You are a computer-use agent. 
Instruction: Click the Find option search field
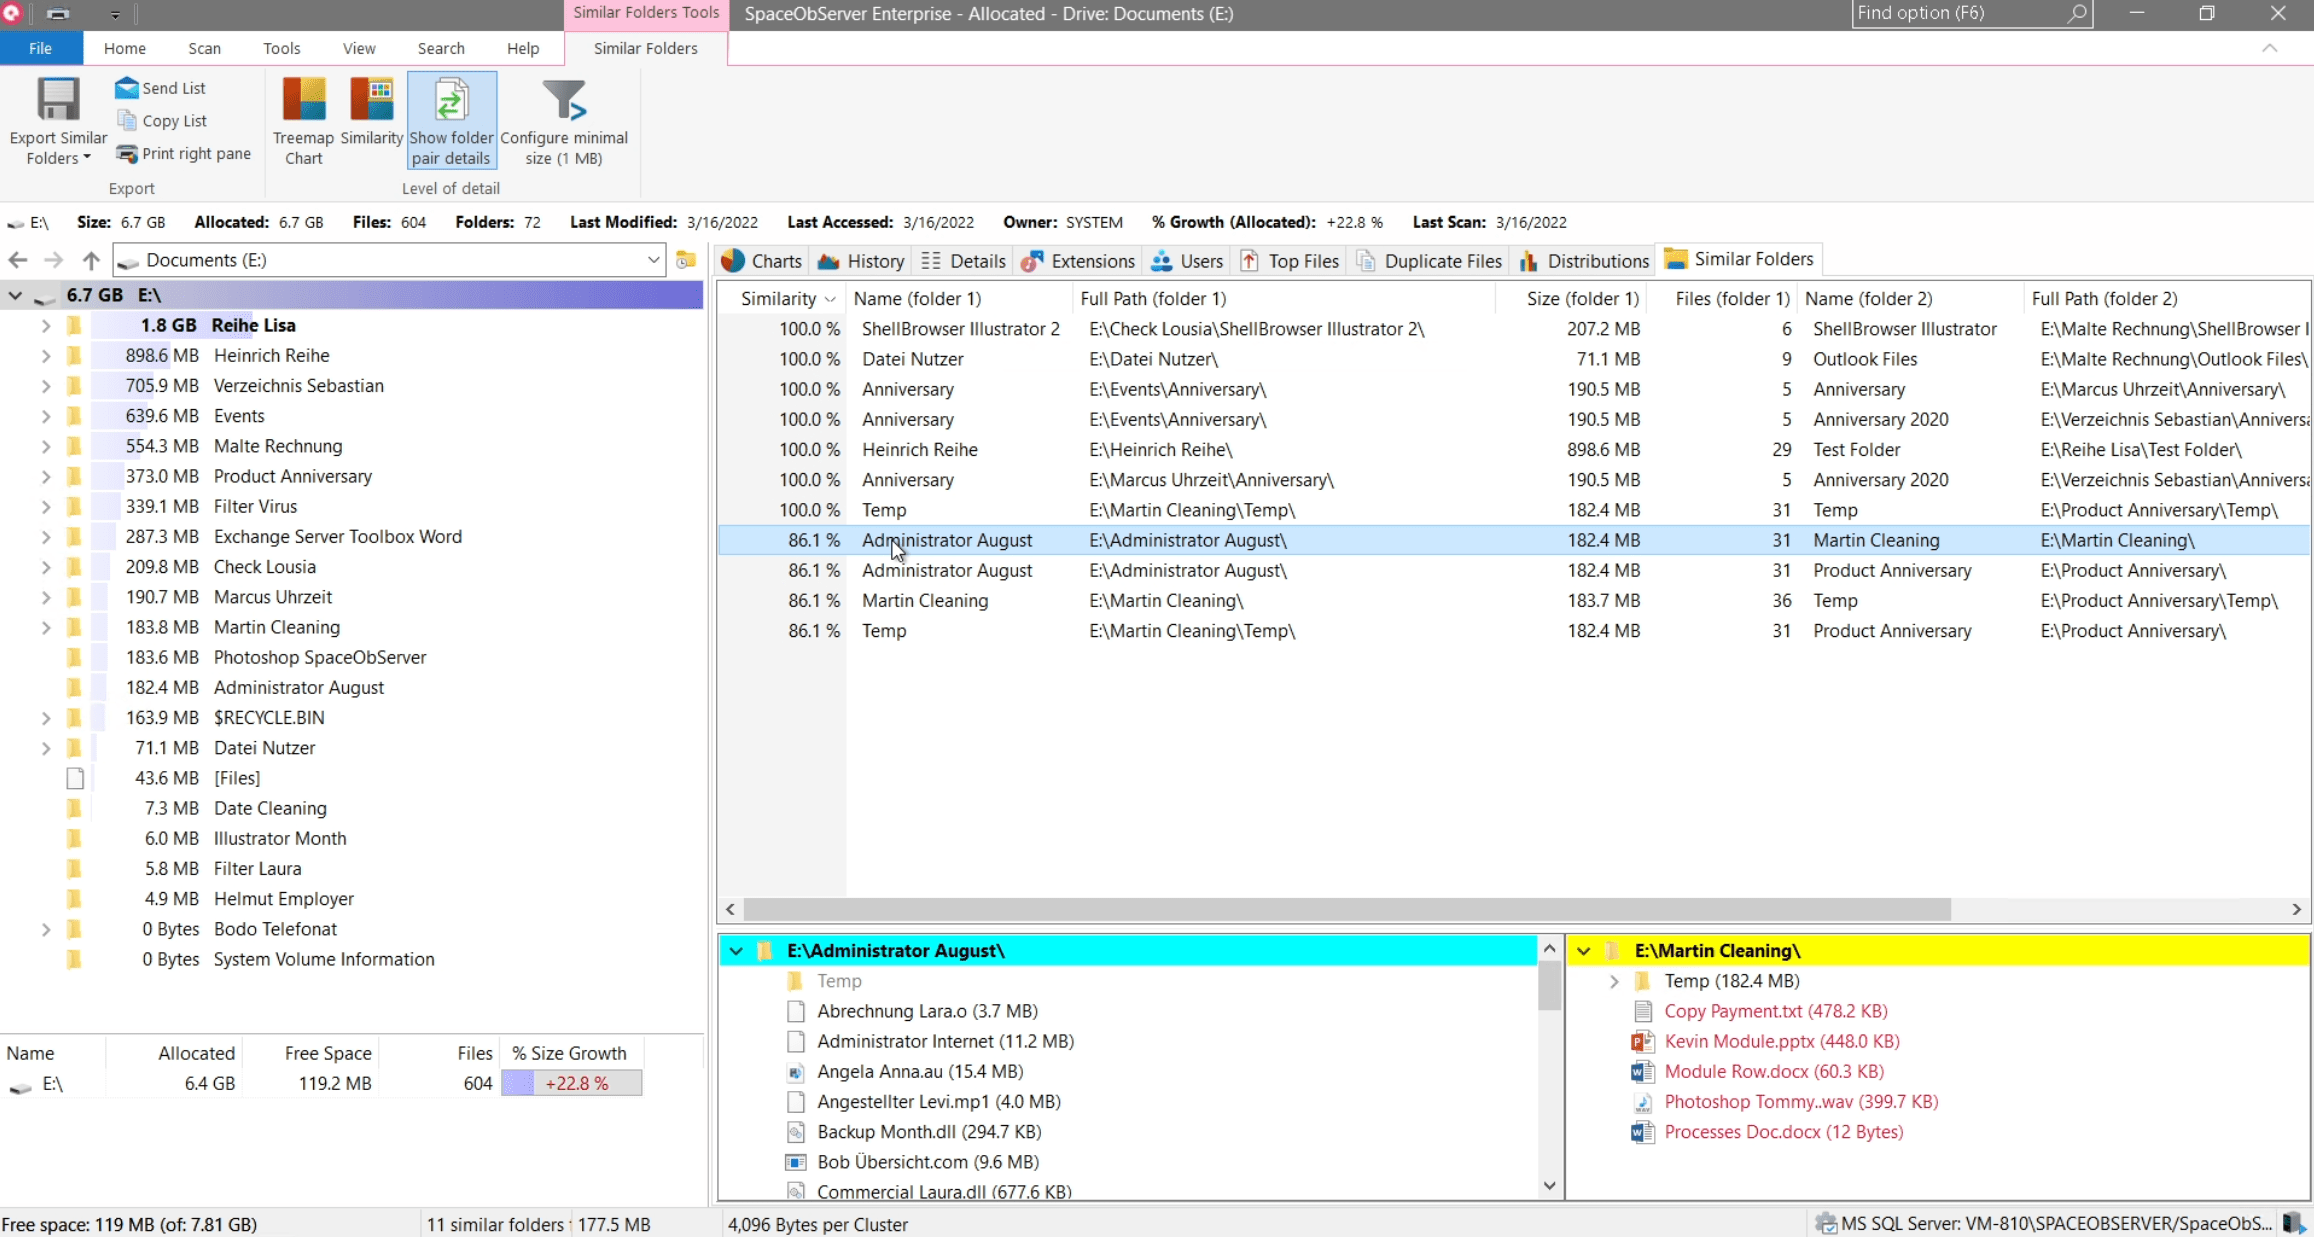pos(1950,13)
